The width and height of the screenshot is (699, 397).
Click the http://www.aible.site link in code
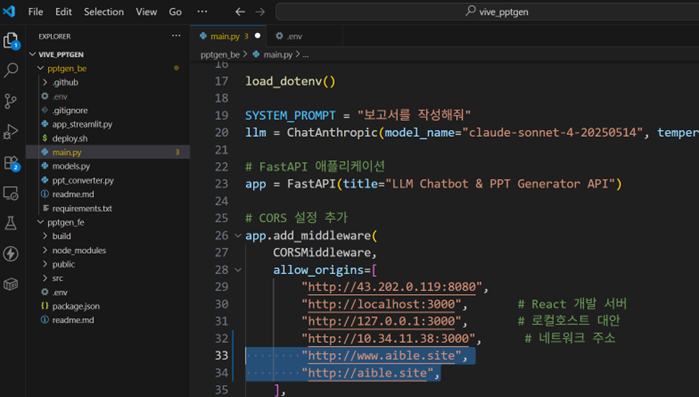(381, 356)
